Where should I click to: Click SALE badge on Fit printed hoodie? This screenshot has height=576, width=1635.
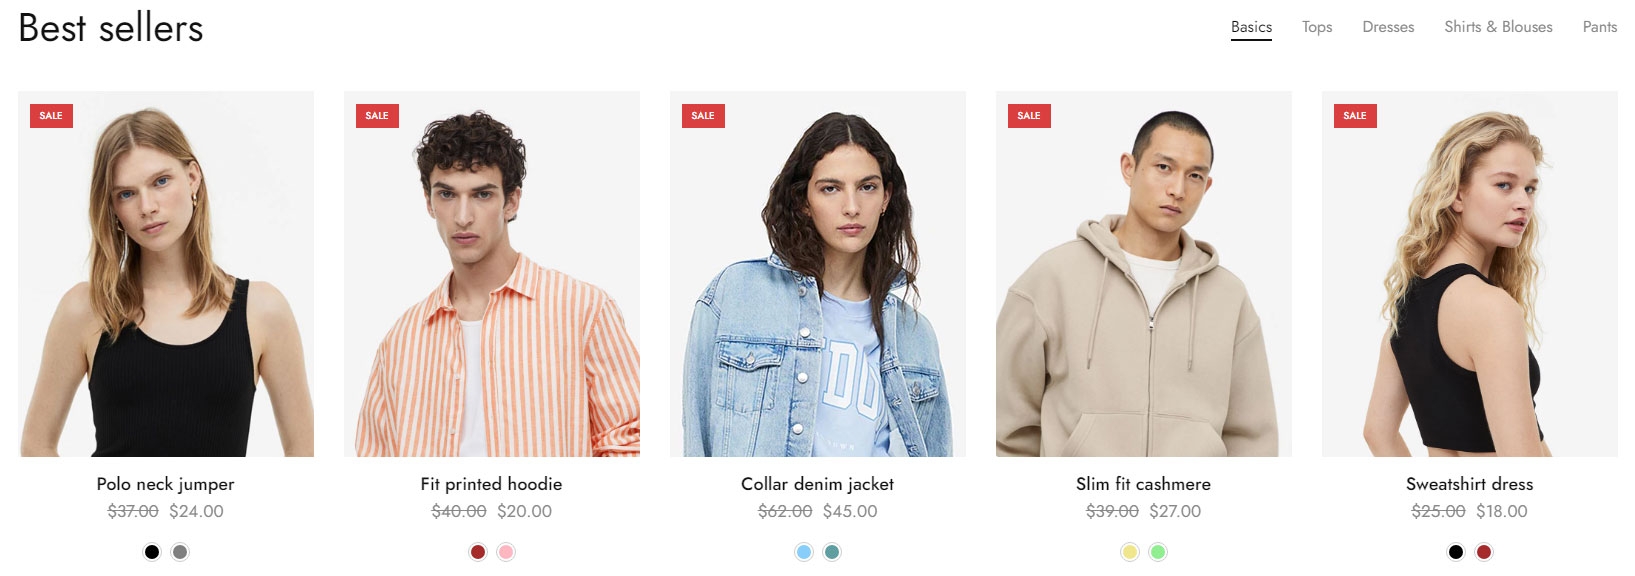(377, 116)
